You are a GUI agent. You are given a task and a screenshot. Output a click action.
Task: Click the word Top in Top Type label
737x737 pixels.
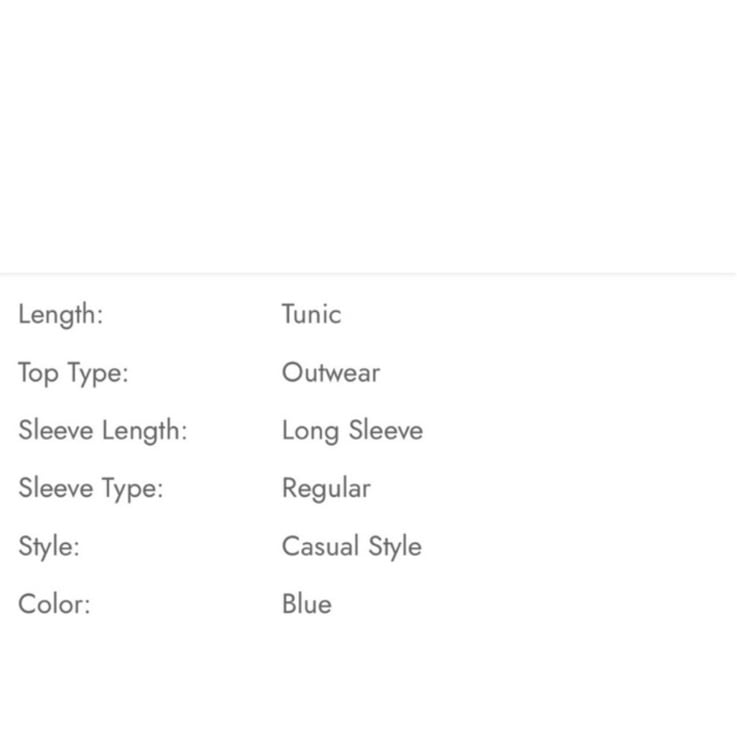(38, 373)
